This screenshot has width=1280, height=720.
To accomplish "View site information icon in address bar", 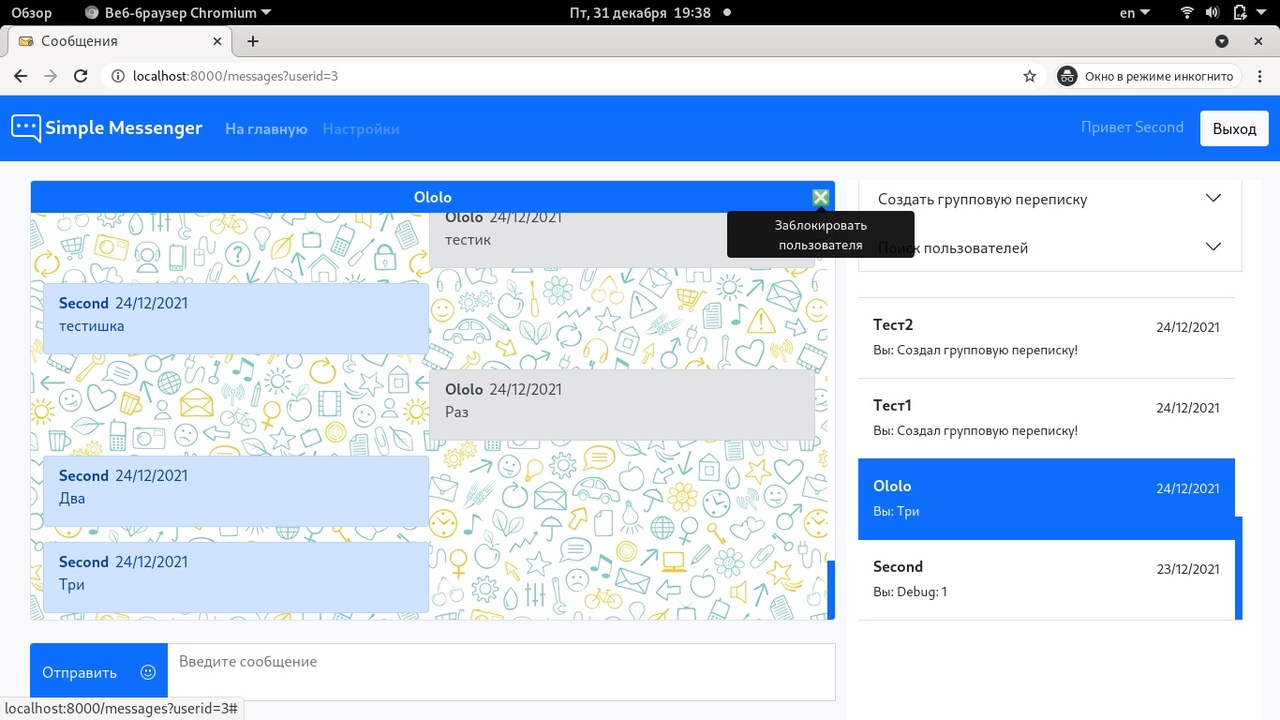I will pyautogui.click(x=117, y=76).
